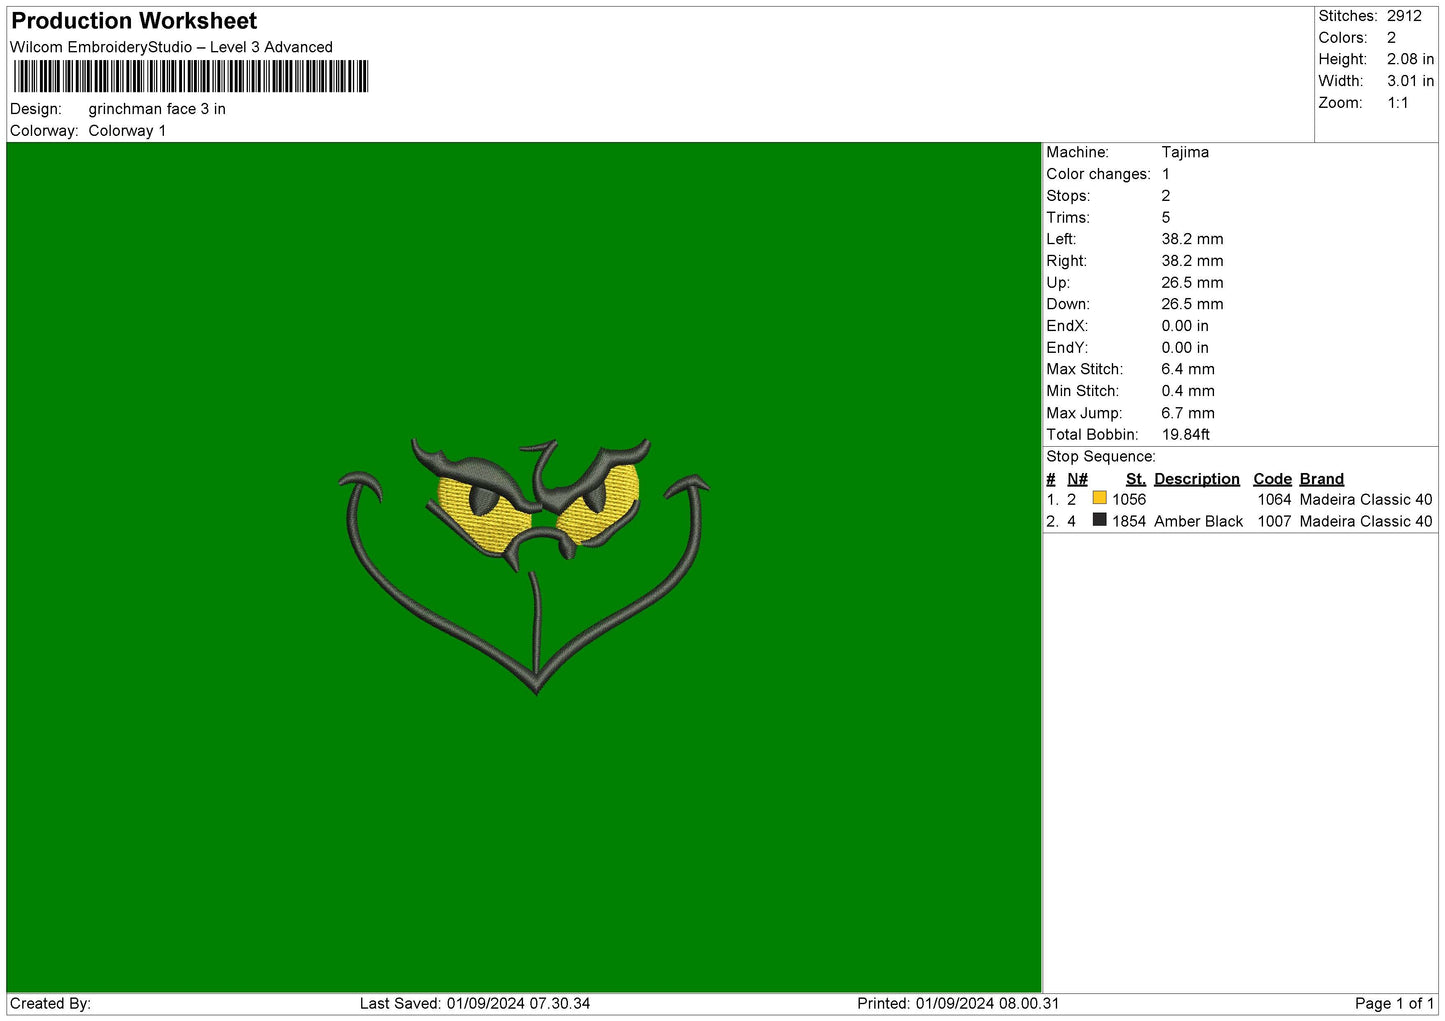This screenshot has width=1445, height=1021.
Task: Click the EndX value '0.00 in'
Action: coord(1185,326)
